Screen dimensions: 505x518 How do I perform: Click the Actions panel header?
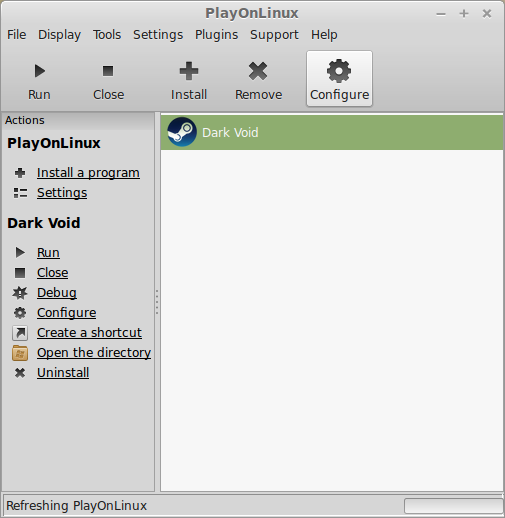tap(78, 120)
